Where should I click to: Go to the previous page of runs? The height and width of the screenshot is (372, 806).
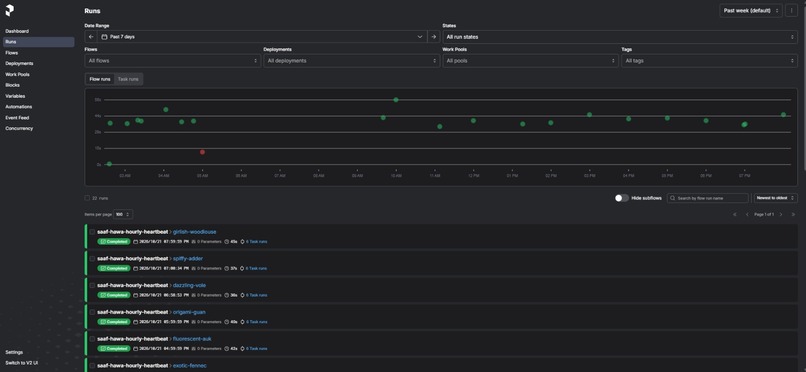point(747,214)
